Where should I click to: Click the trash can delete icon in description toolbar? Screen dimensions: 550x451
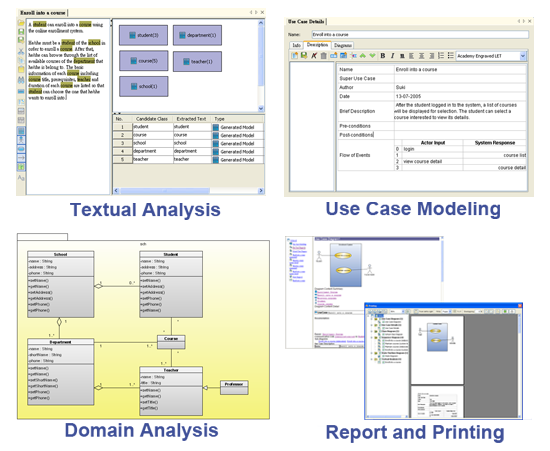(x=323, y=55)
